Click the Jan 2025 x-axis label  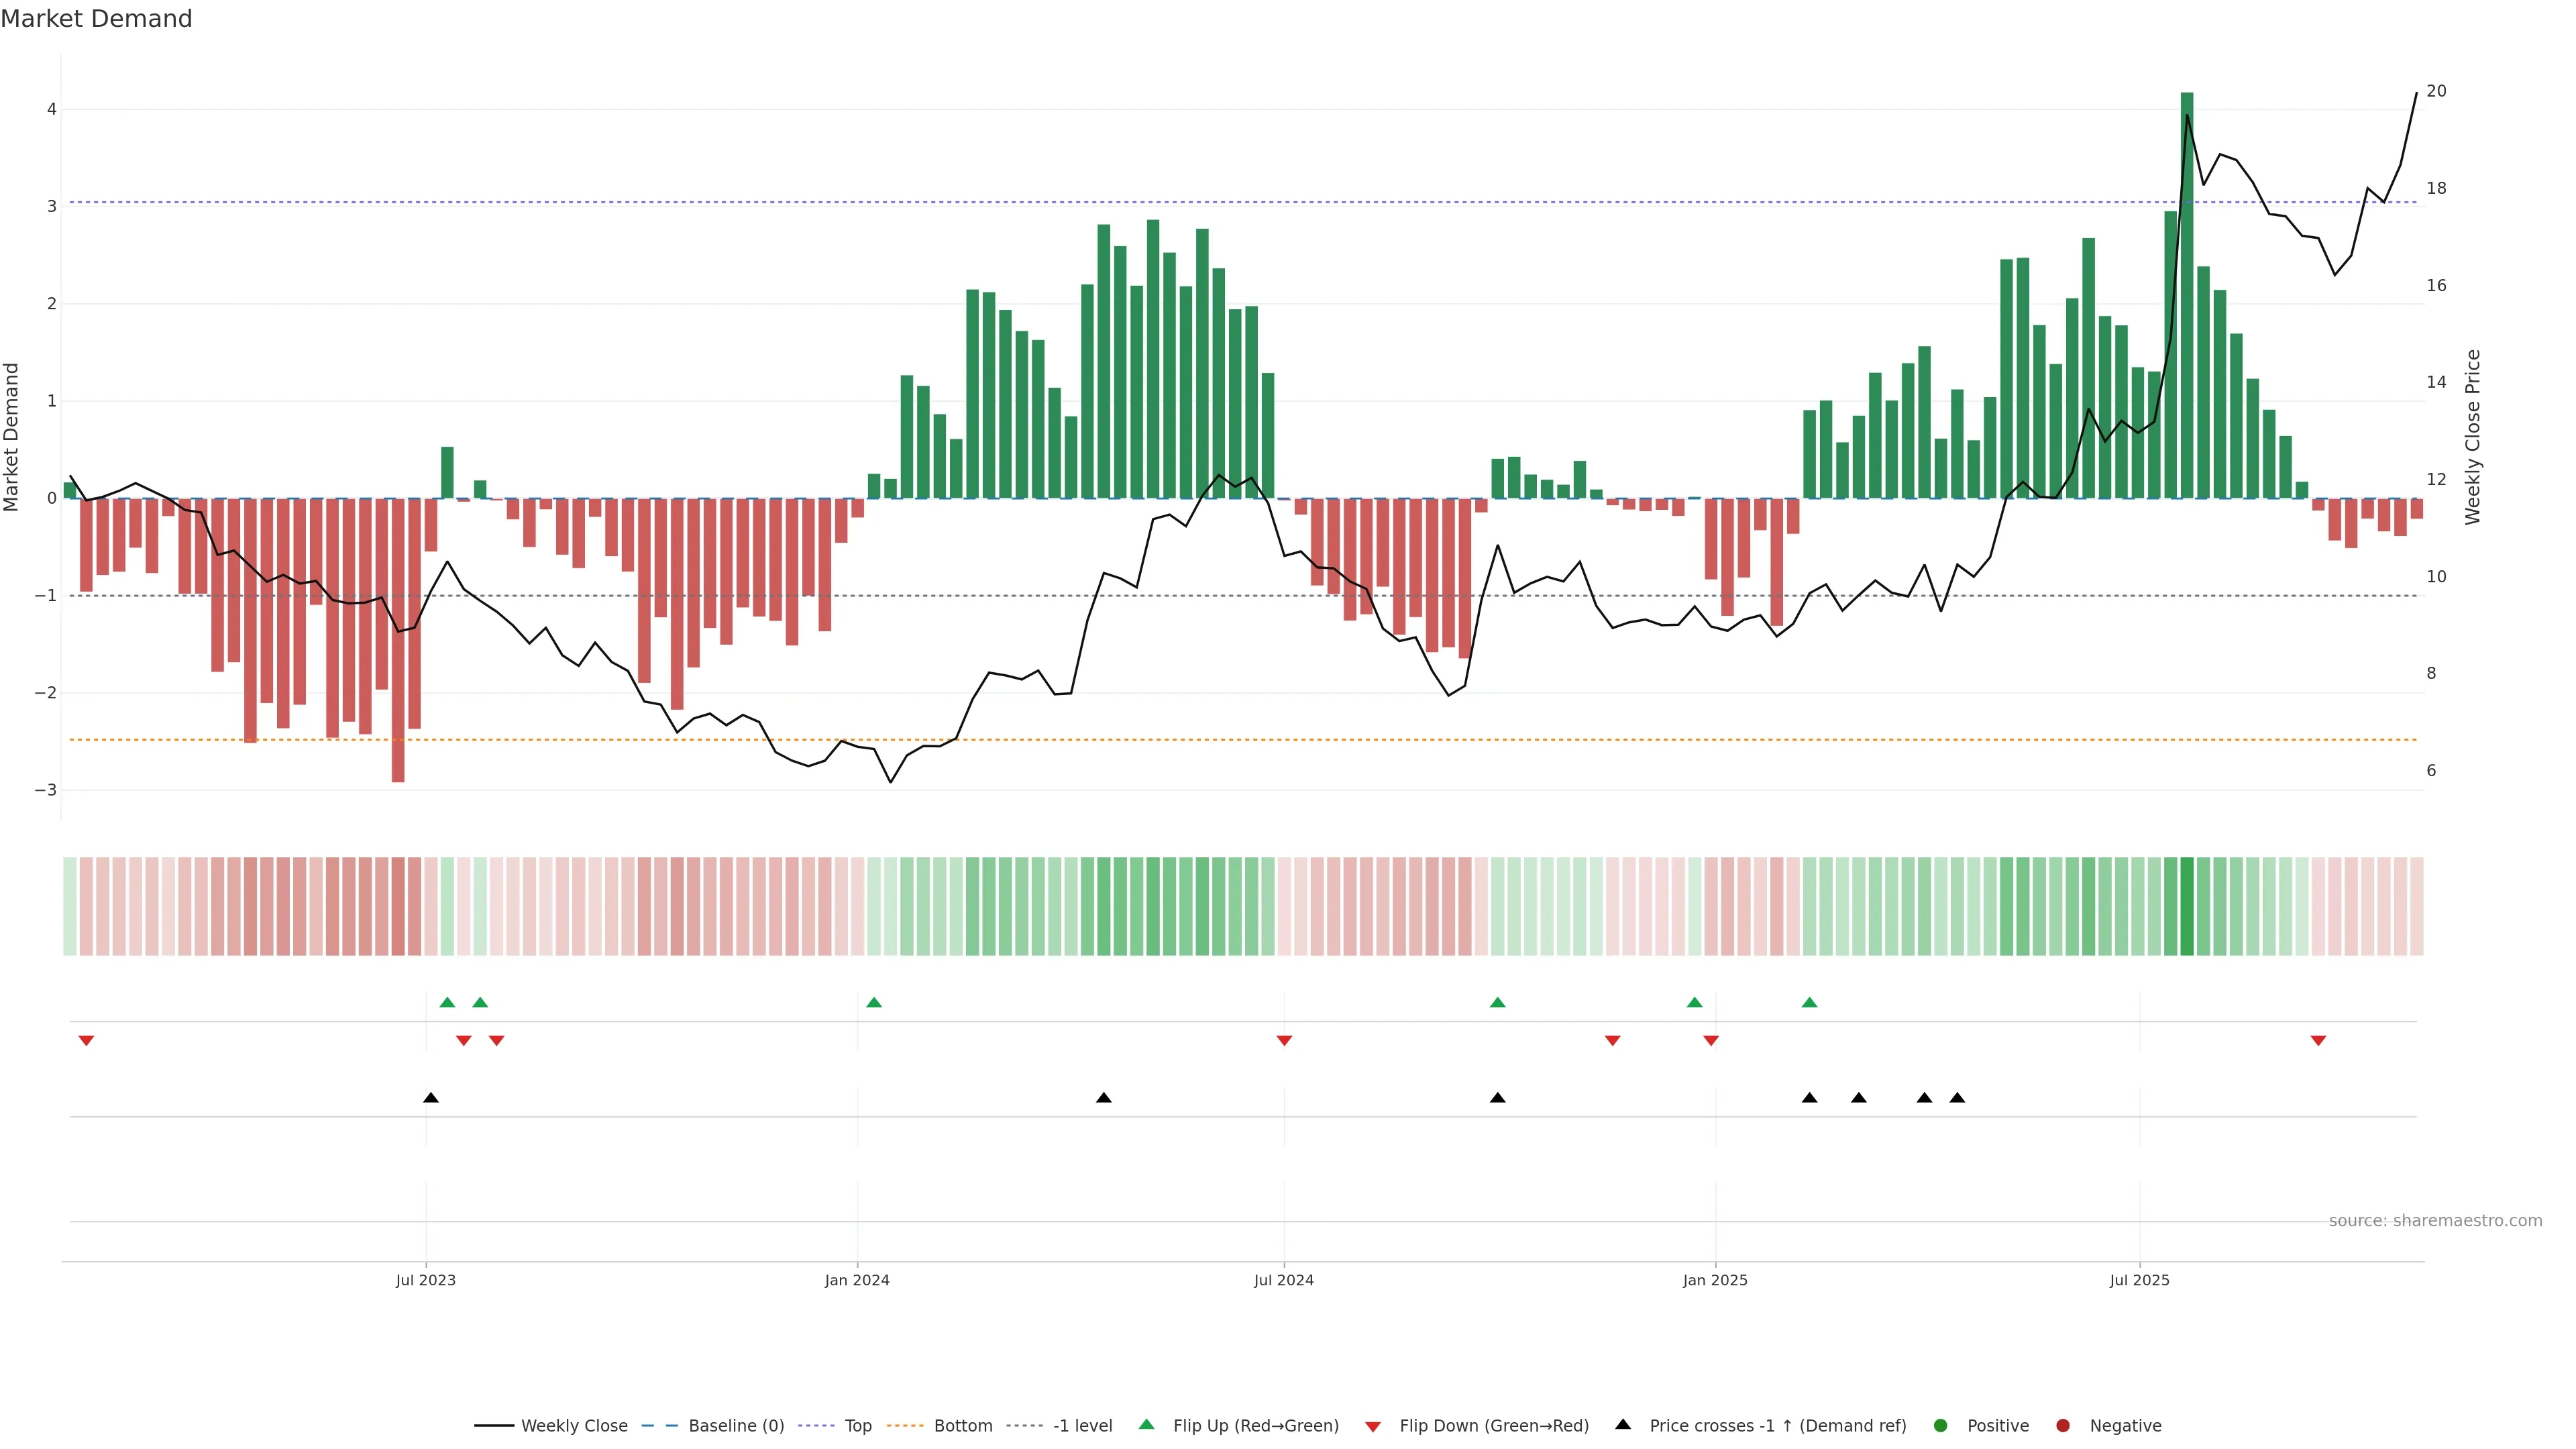tap(1715, 1280)
